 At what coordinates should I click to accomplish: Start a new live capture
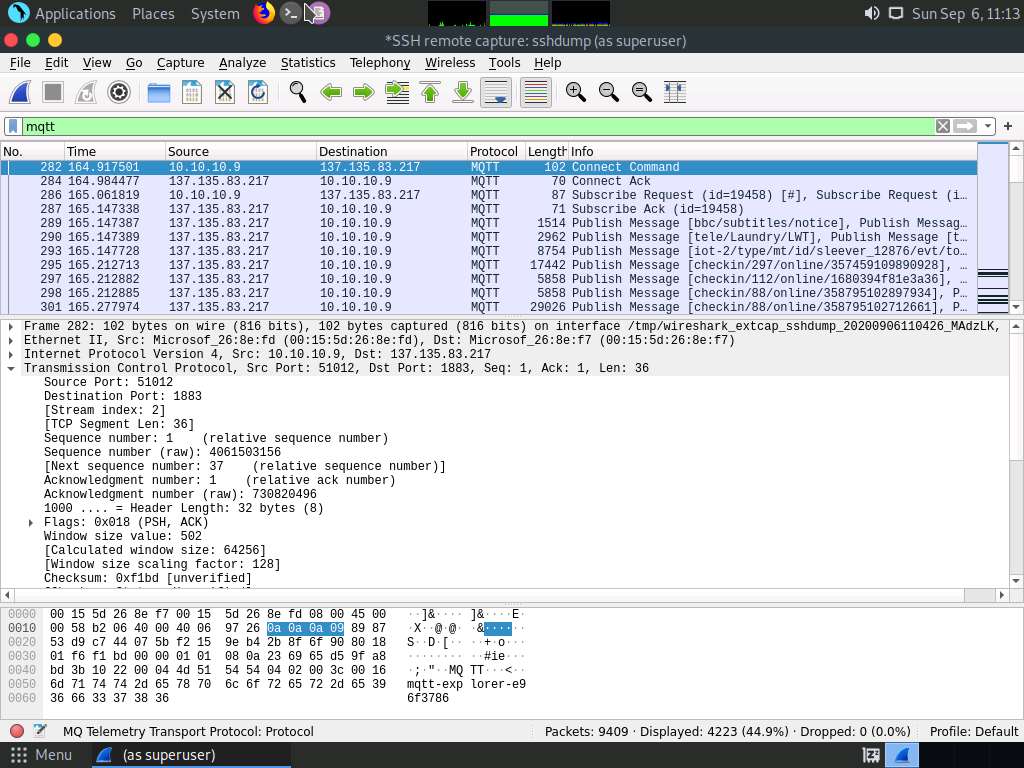[19, 92]
